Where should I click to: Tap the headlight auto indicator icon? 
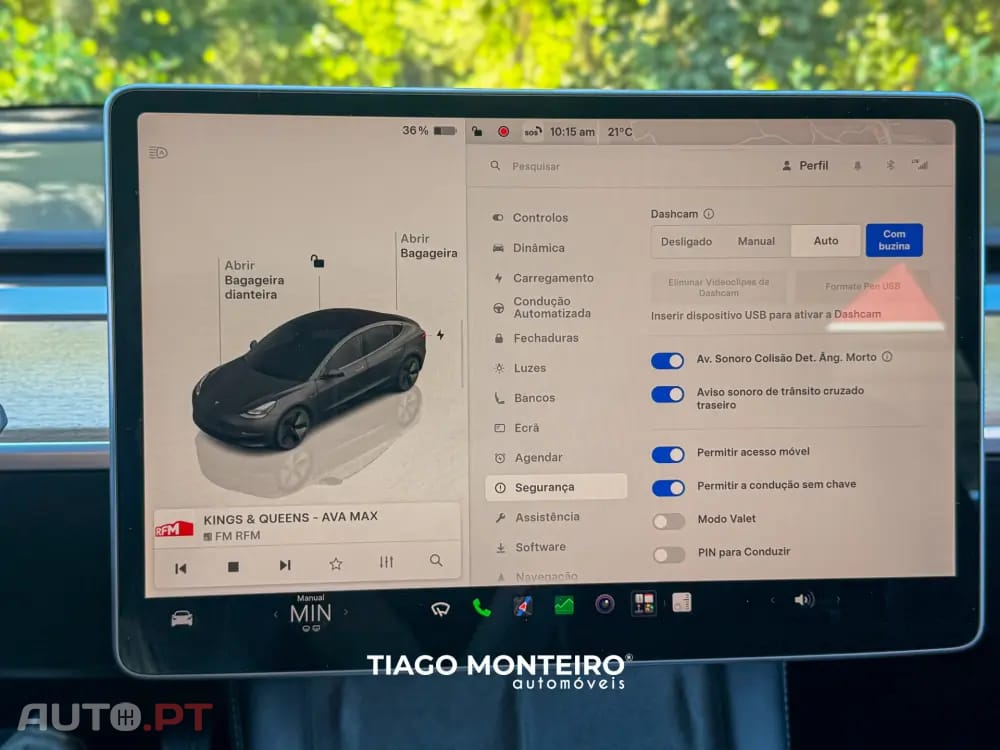coord(158,152)
